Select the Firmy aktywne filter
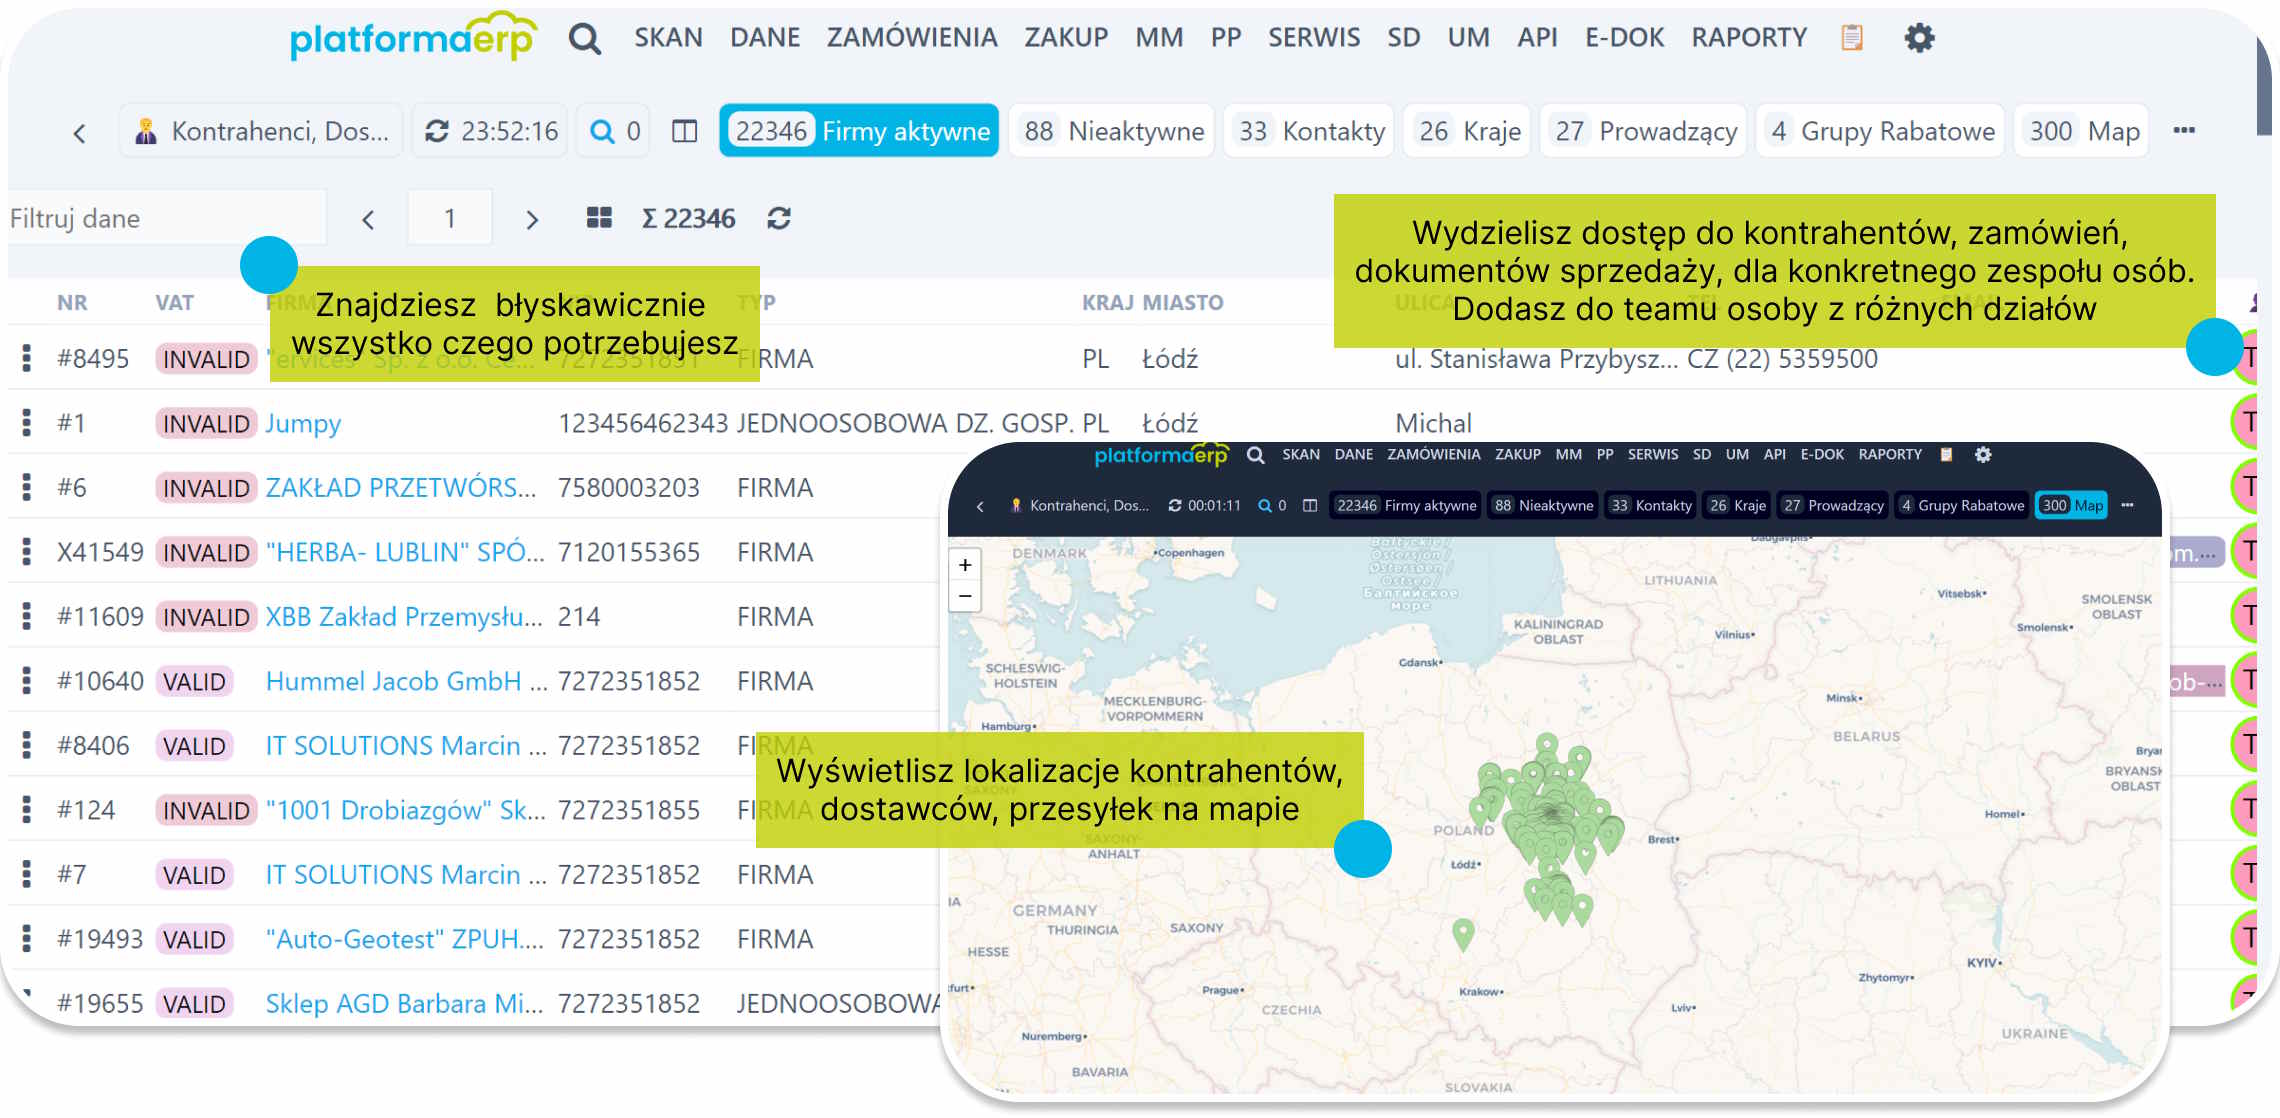 858,130
